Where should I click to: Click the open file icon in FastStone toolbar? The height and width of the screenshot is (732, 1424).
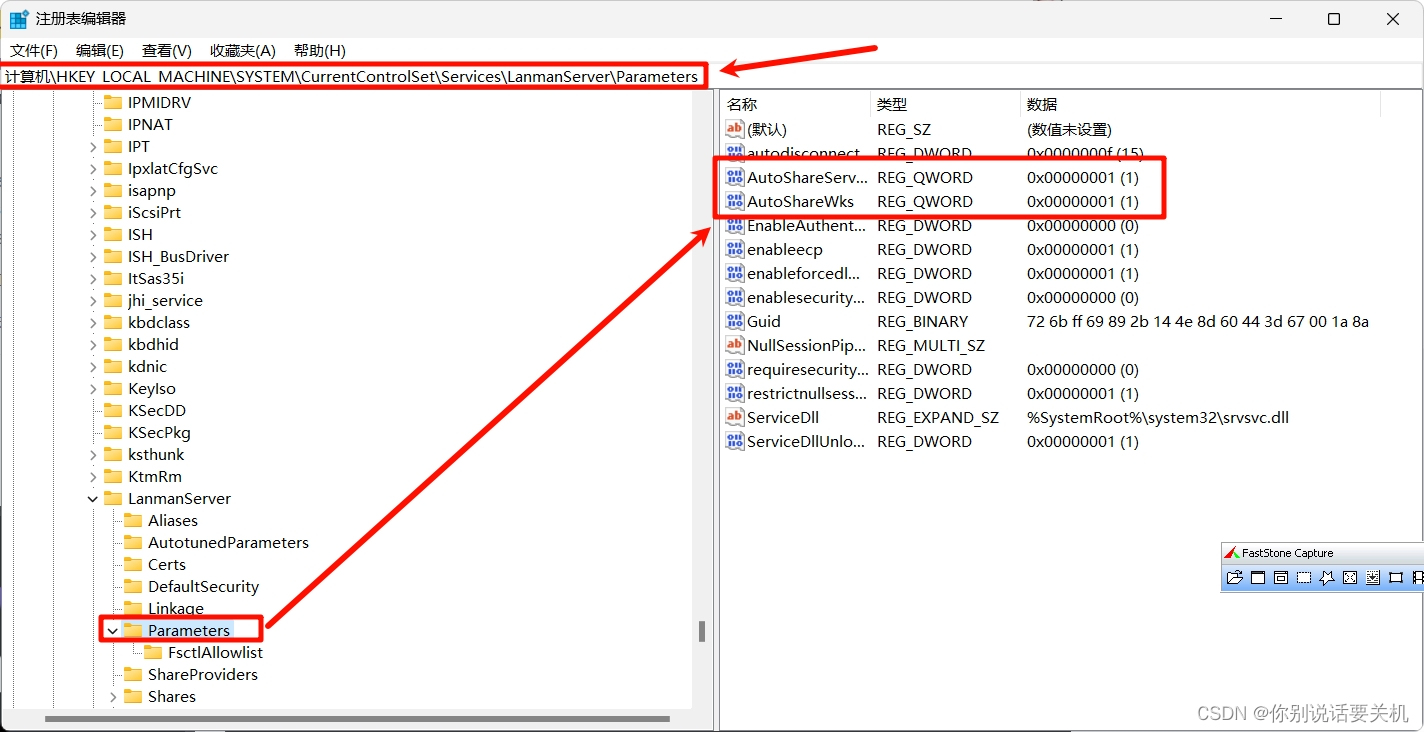tap(1234, 577)
